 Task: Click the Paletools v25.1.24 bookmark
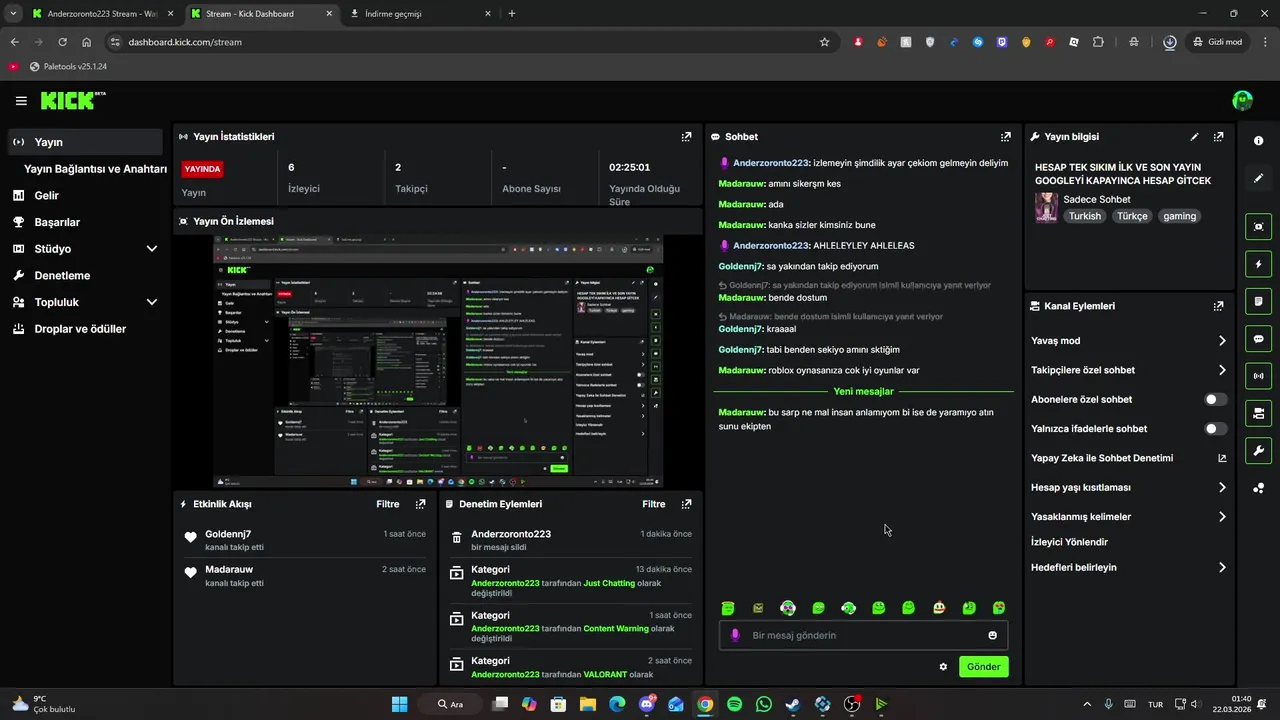(69, 67)
